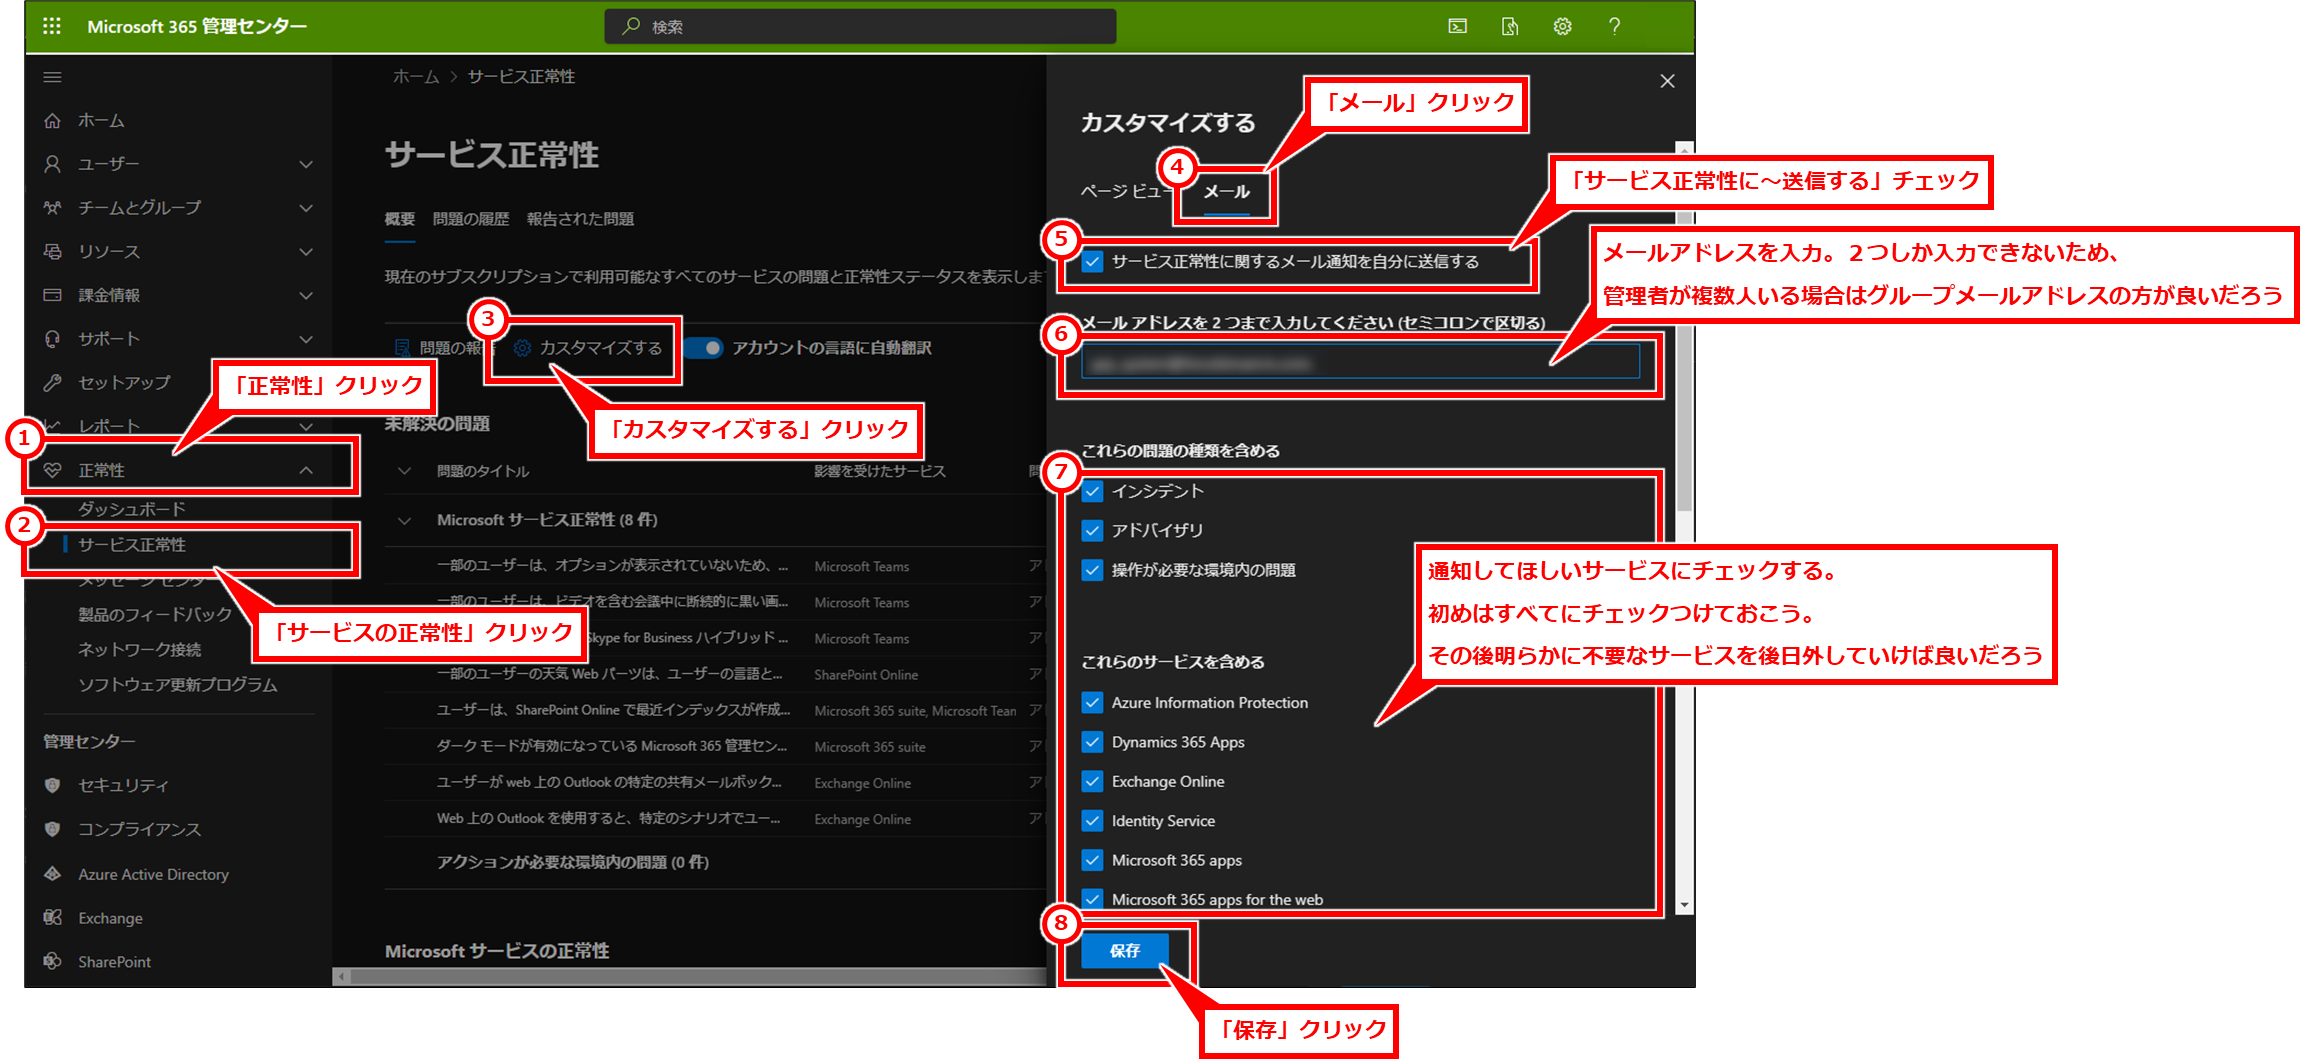Close the カスタマイズする panel
2305x1064 pixels.
tap(1667, 81)
